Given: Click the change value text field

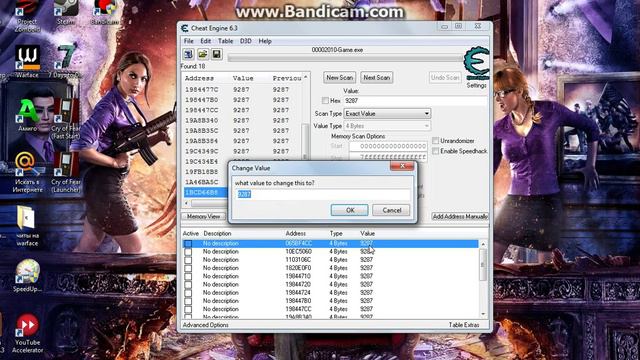Looking at the screenshot, I should click(x=324, y=195).
